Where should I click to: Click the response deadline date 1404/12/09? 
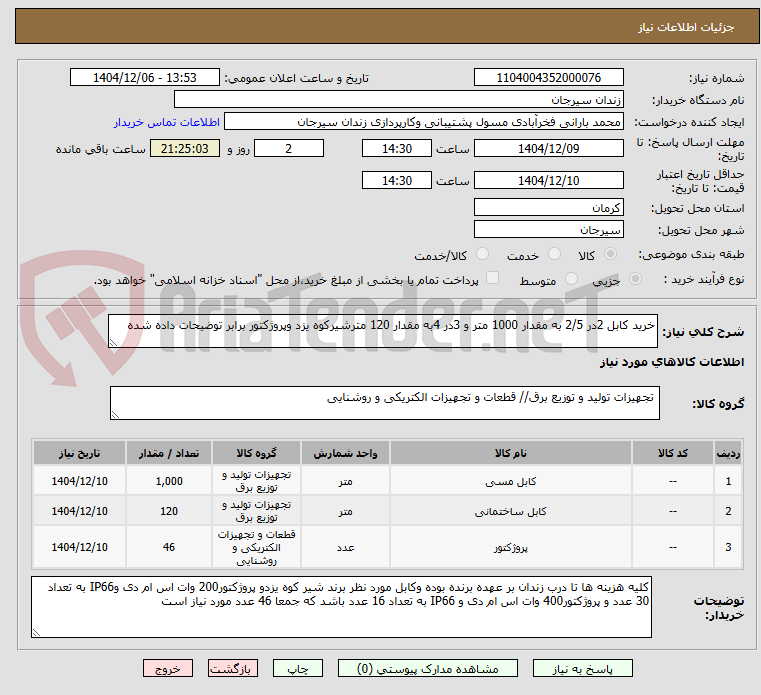click(x=548, y=149)
